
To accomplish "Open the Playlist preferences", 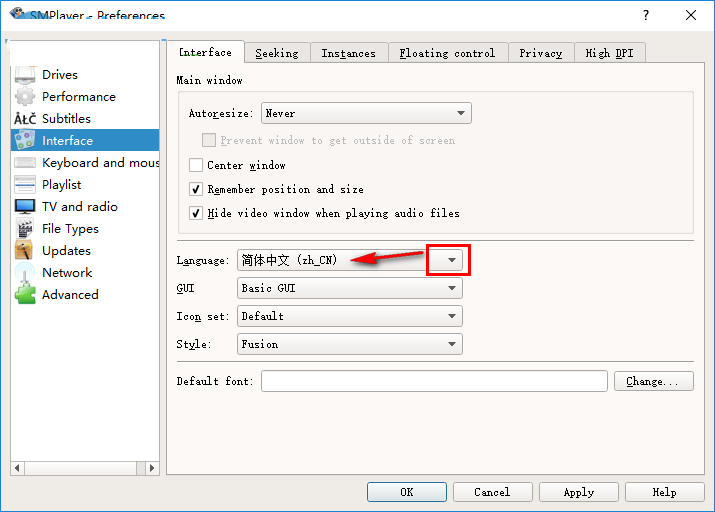I will [85, 185].
